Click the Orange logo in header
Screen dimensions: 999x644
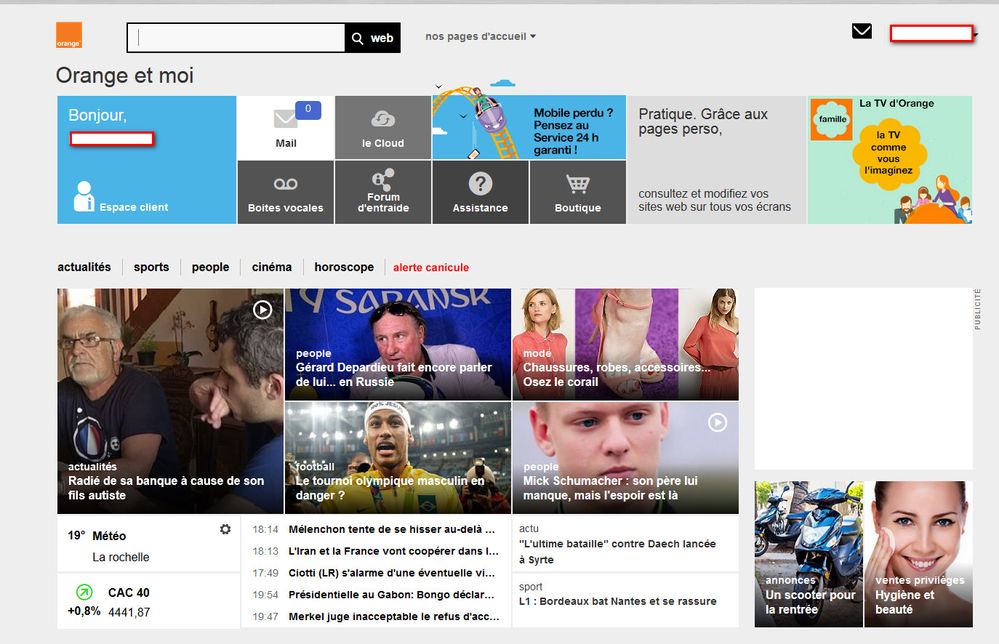(x=69, y=37)
